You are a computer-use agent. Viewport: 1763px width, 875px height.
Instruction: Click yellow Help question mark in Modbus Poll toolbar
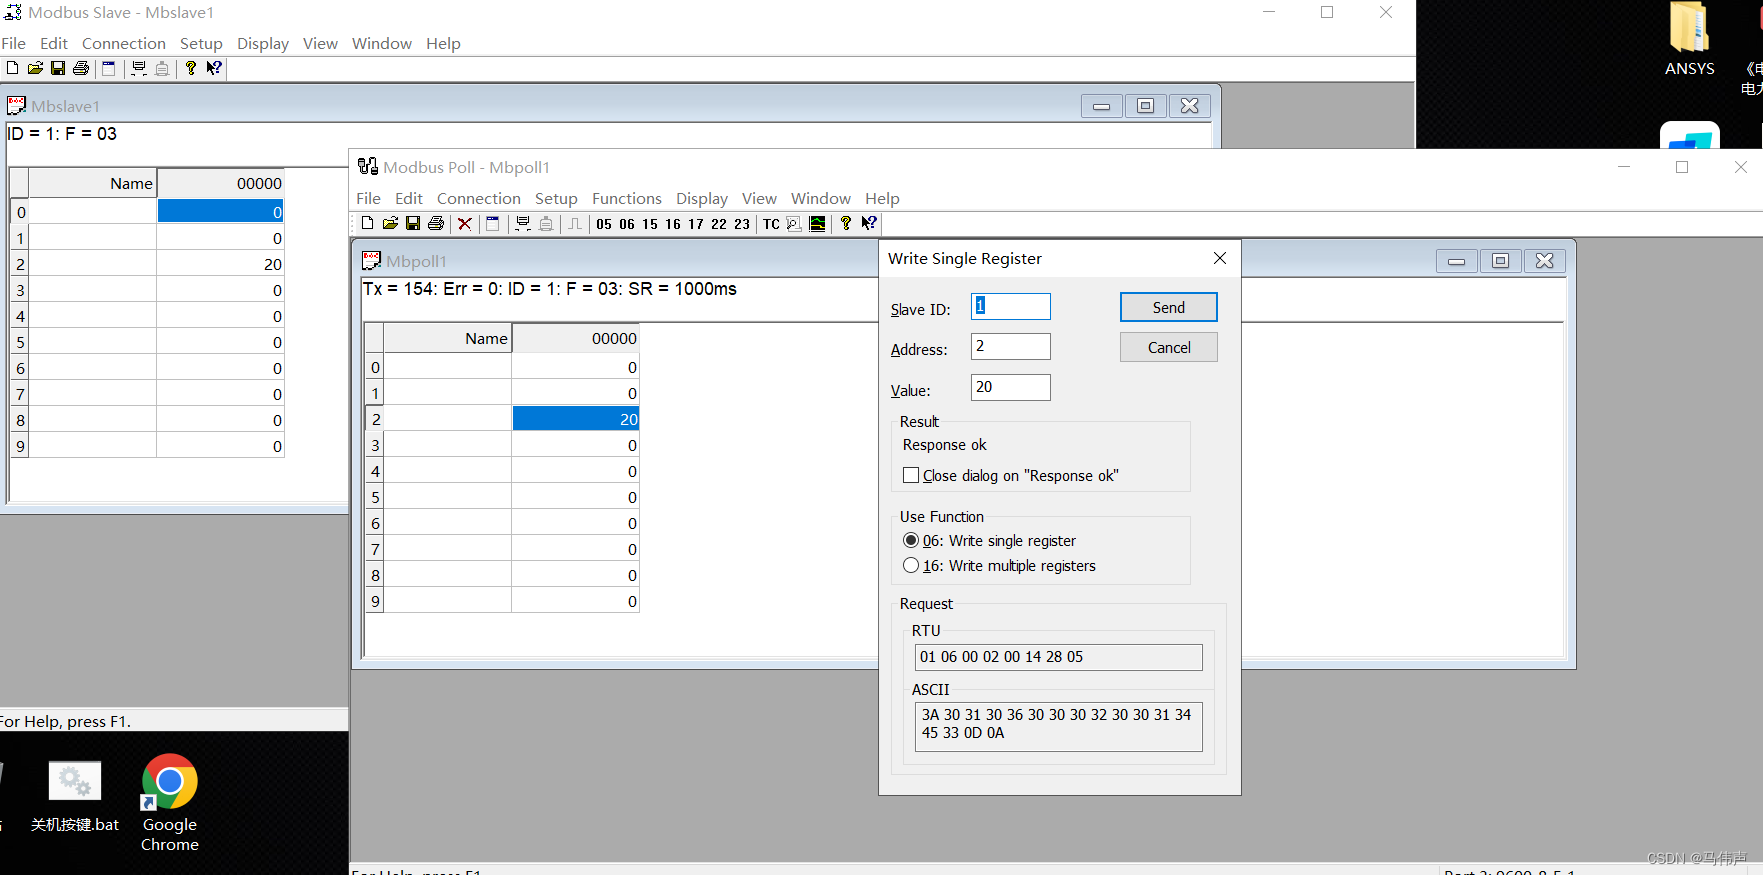click(x=846, y=223)
